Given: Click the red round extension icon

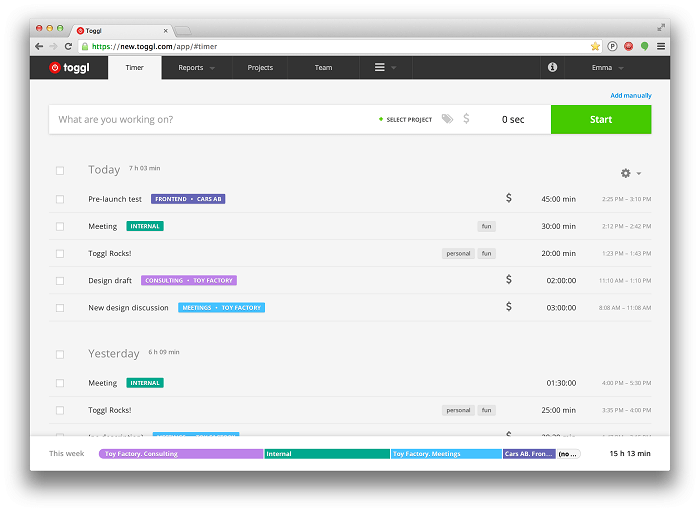Looking at the screenshot, I should pyautogui.click(x=629, y=46).
